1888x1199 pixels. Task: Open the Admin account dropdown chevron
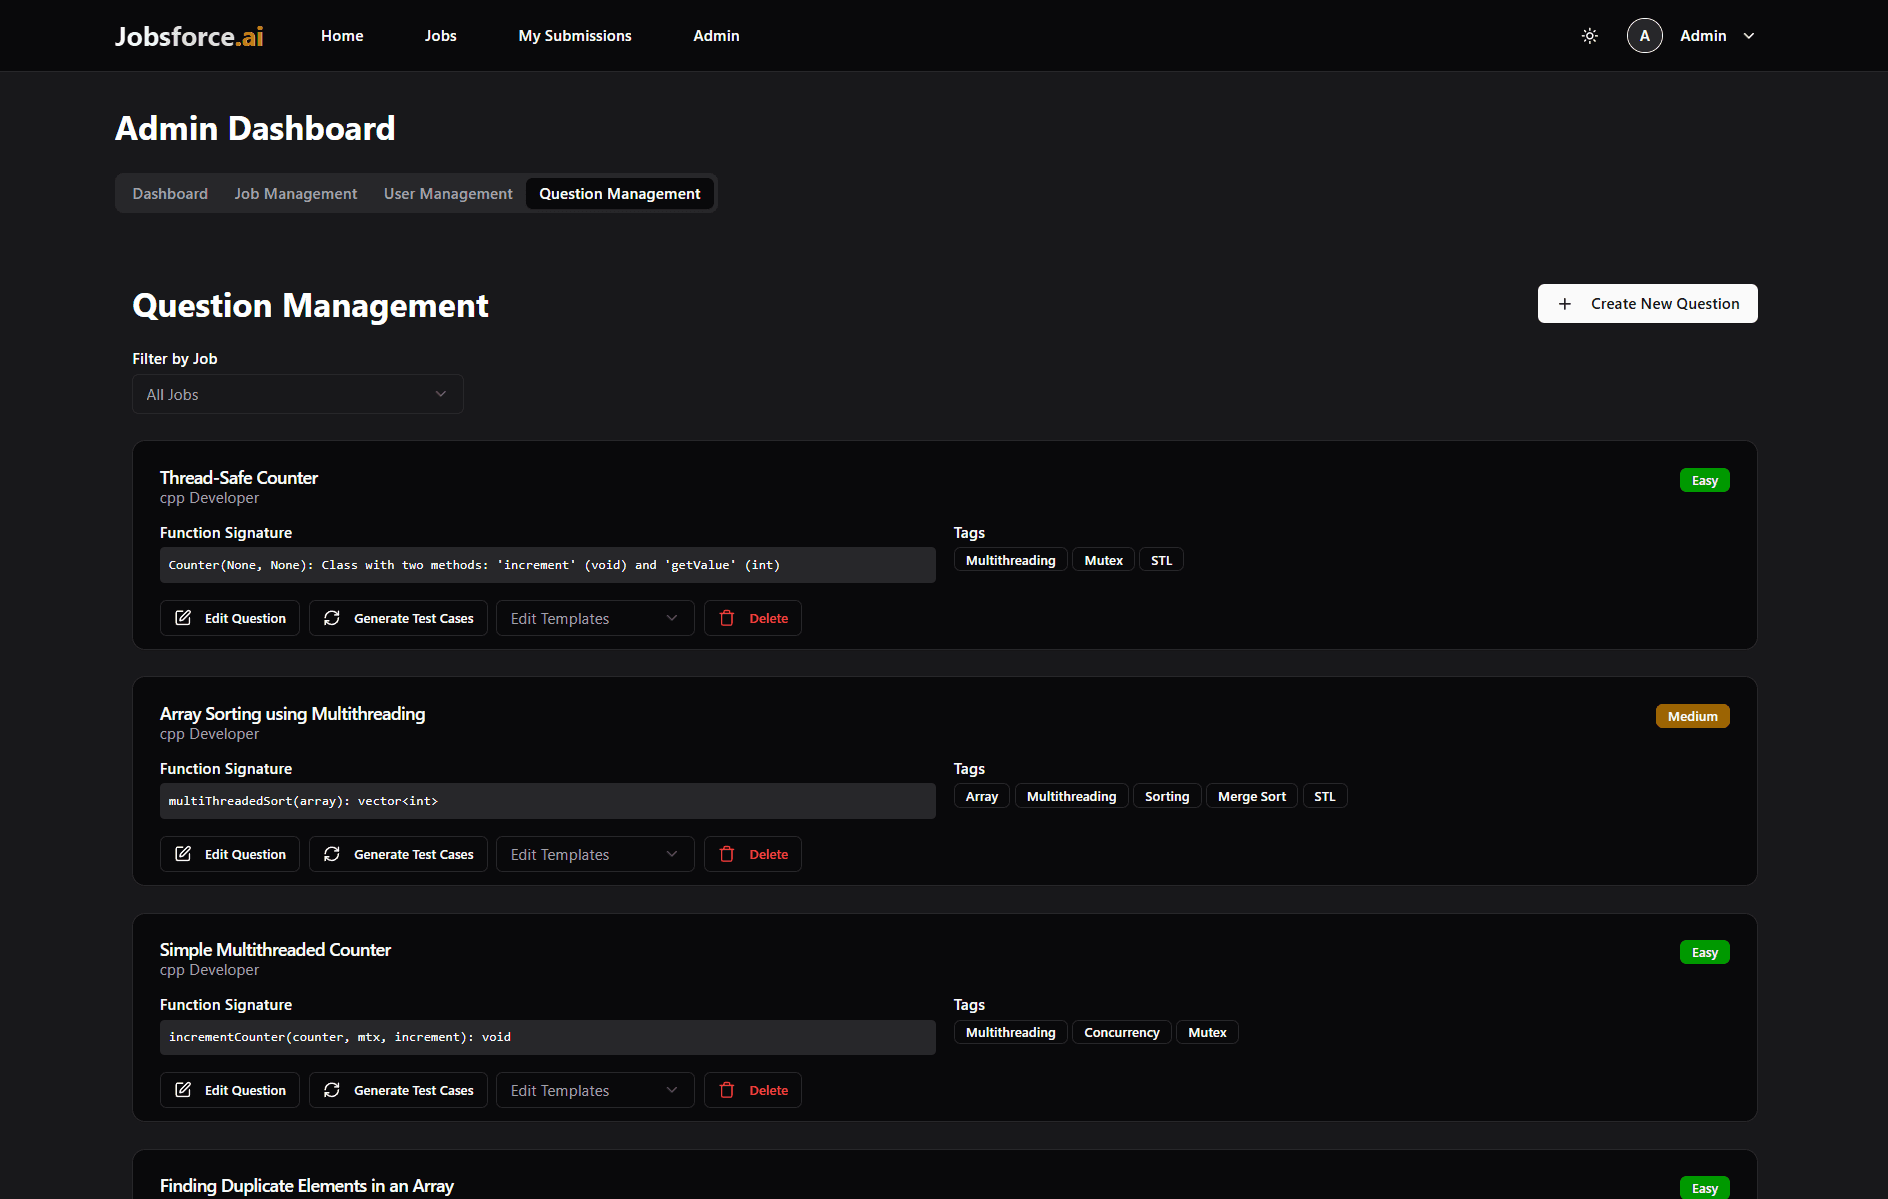click(x=1749, y=36)
